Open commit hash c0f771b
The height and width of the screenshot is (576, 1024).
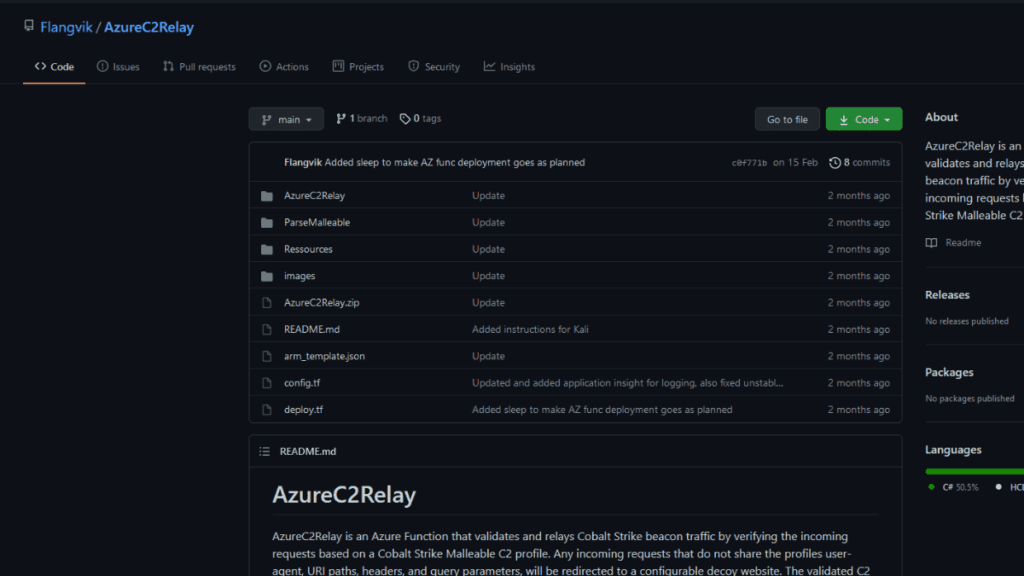[x=749, y=163]
